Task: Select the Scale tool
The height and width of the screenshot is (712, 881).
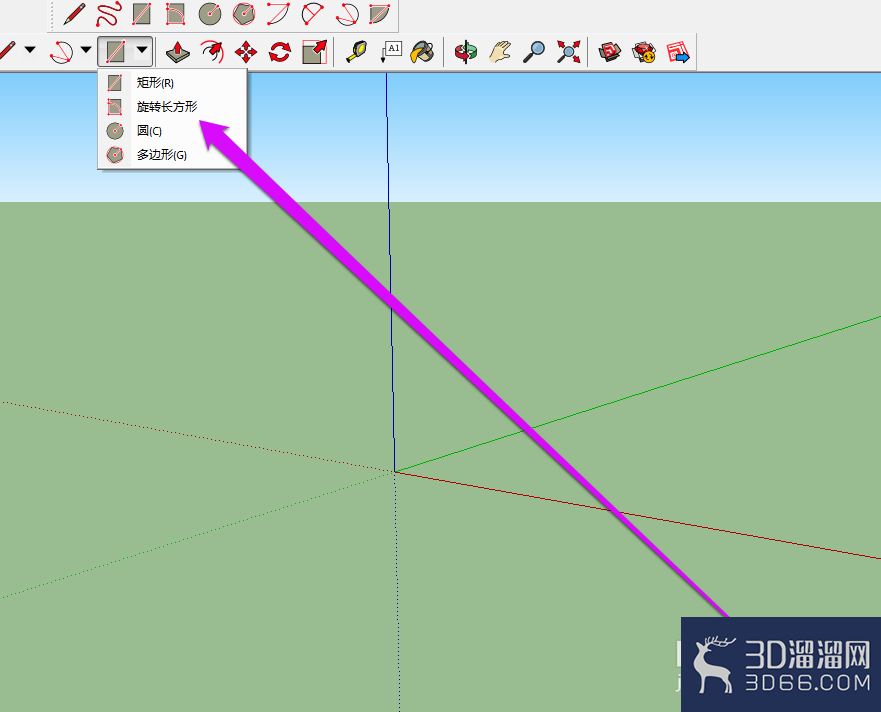Action: point(314,52)
